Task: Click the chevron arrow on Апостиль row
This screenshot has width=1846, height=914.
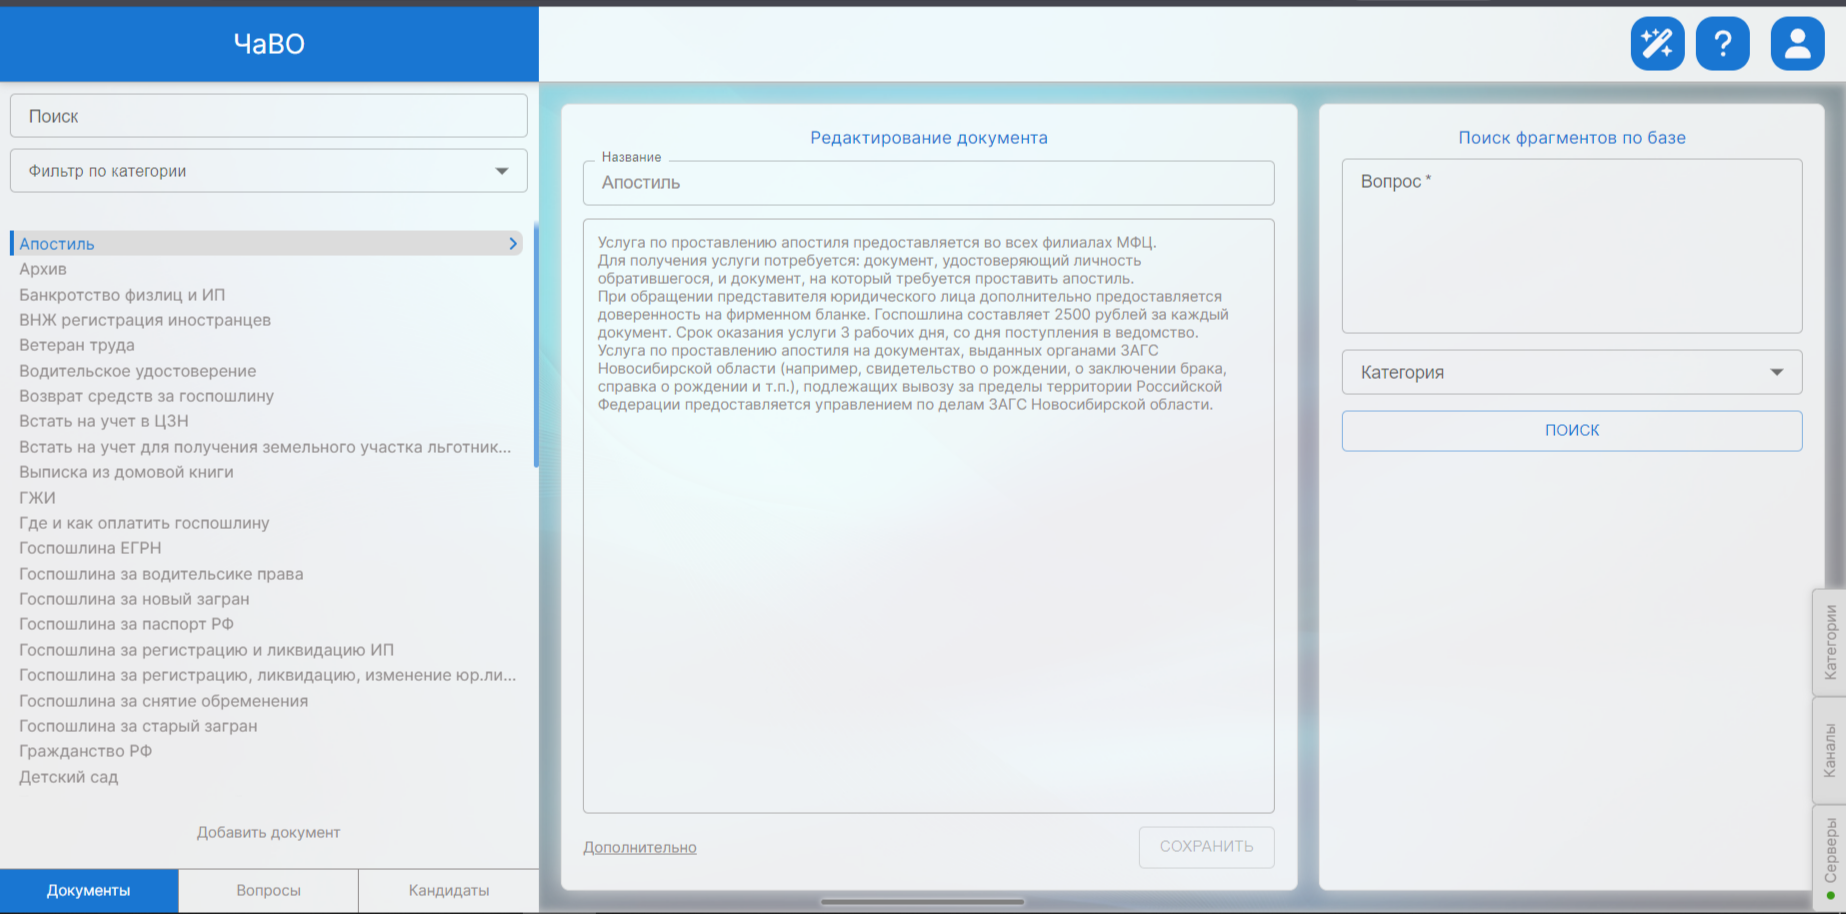Action: click(x=513, y=243)
